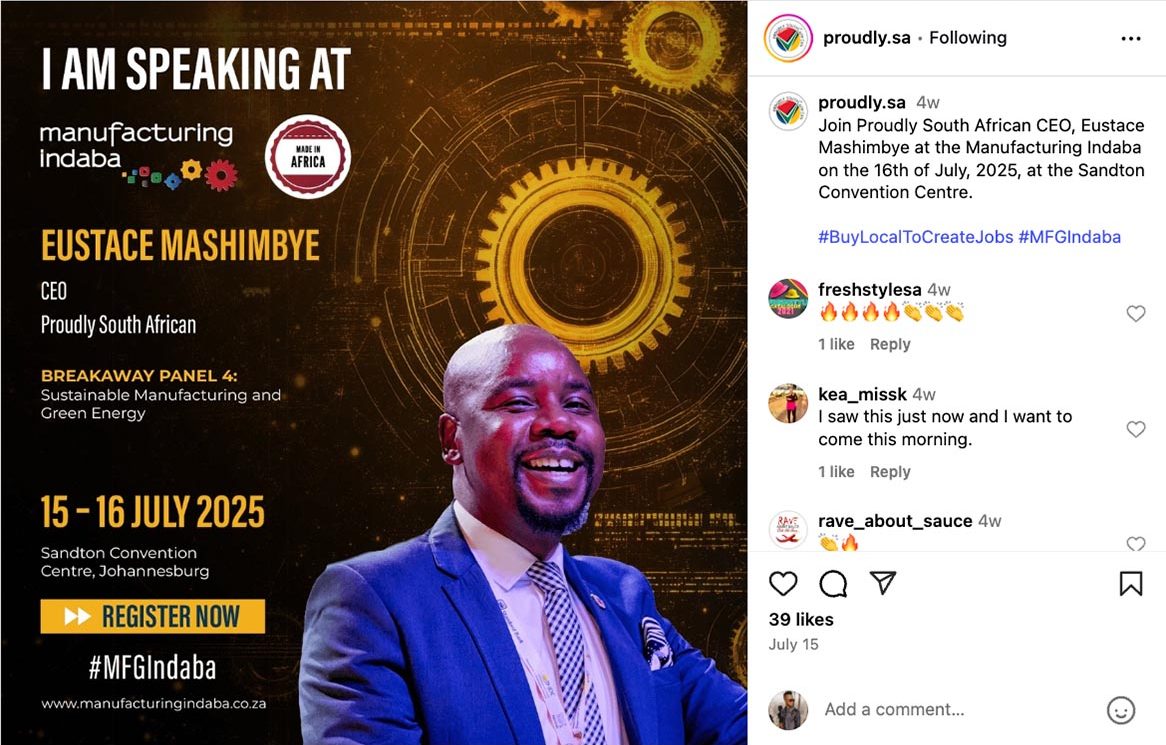Share post via paper plane icon
This screenshot has height=745, width=1166.
883,583
